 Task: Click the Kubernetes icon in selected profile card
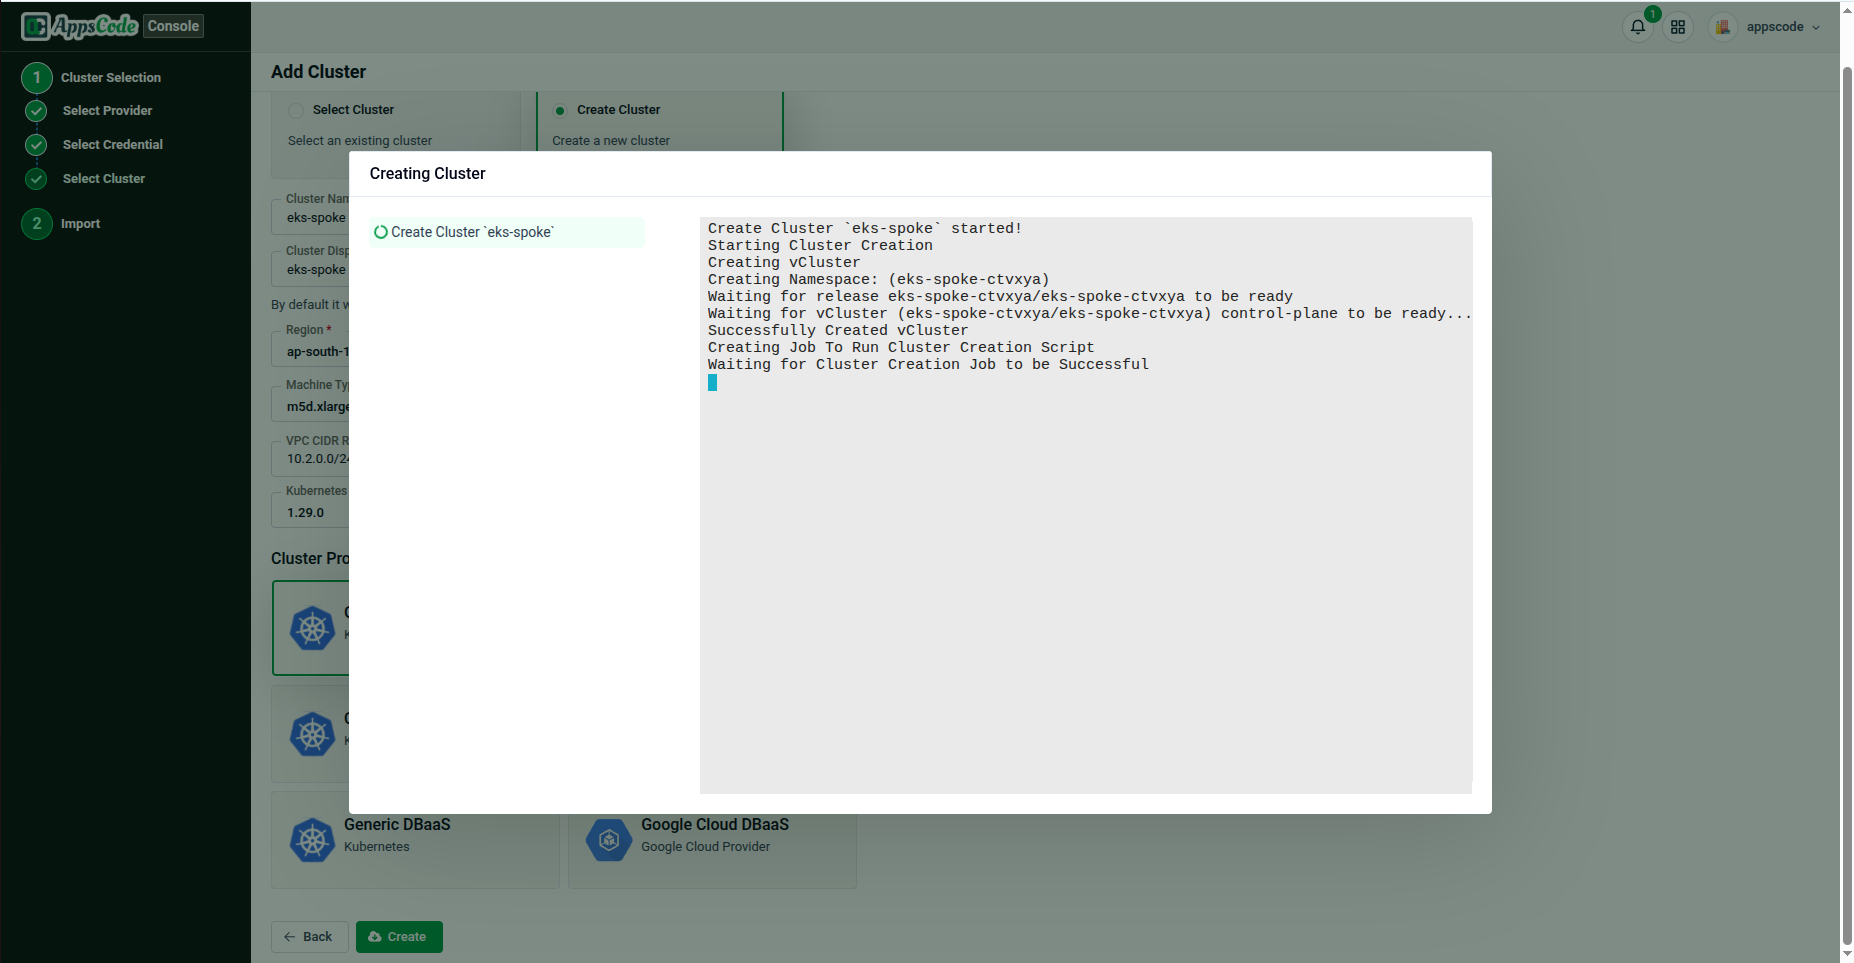click(312, 628)
